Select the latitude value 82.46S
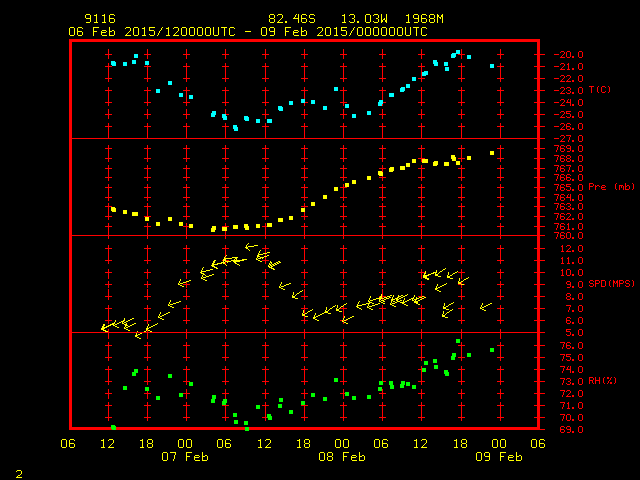This screenshot has width=640, height=480. [292, 19]
